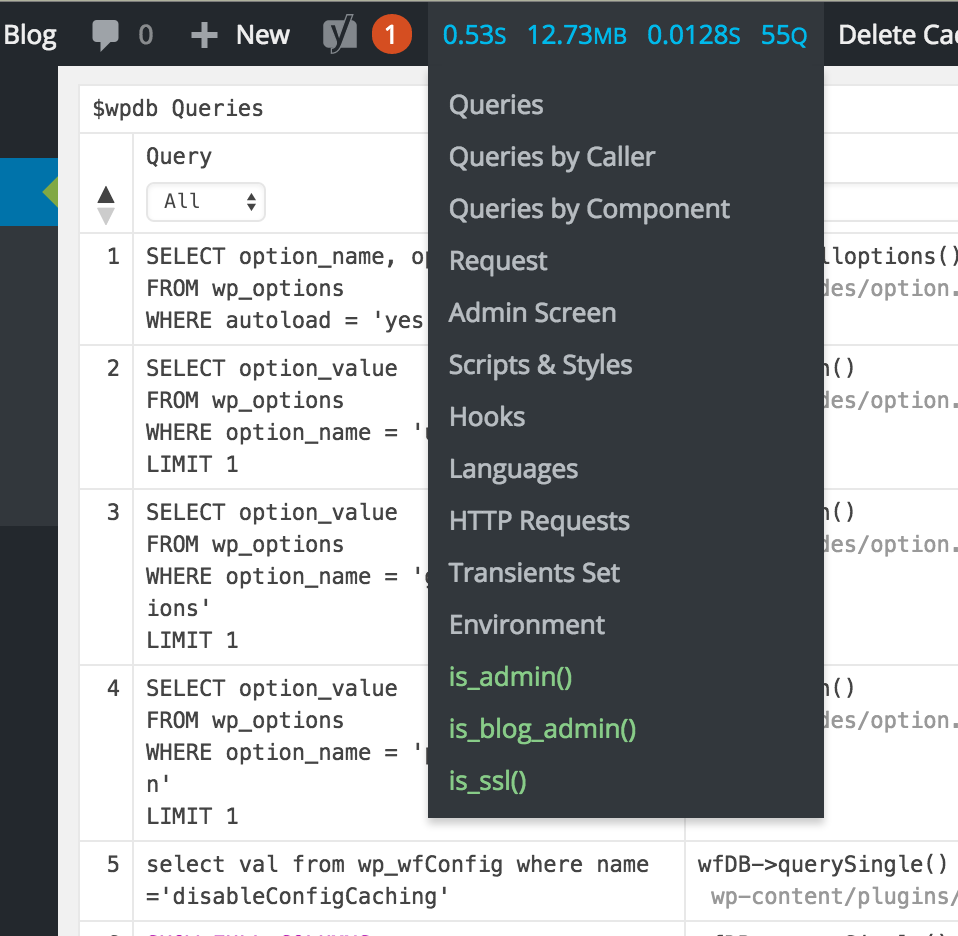Click query row number 4
Viewport: 958px width, 936px height.
coord(113,688)
